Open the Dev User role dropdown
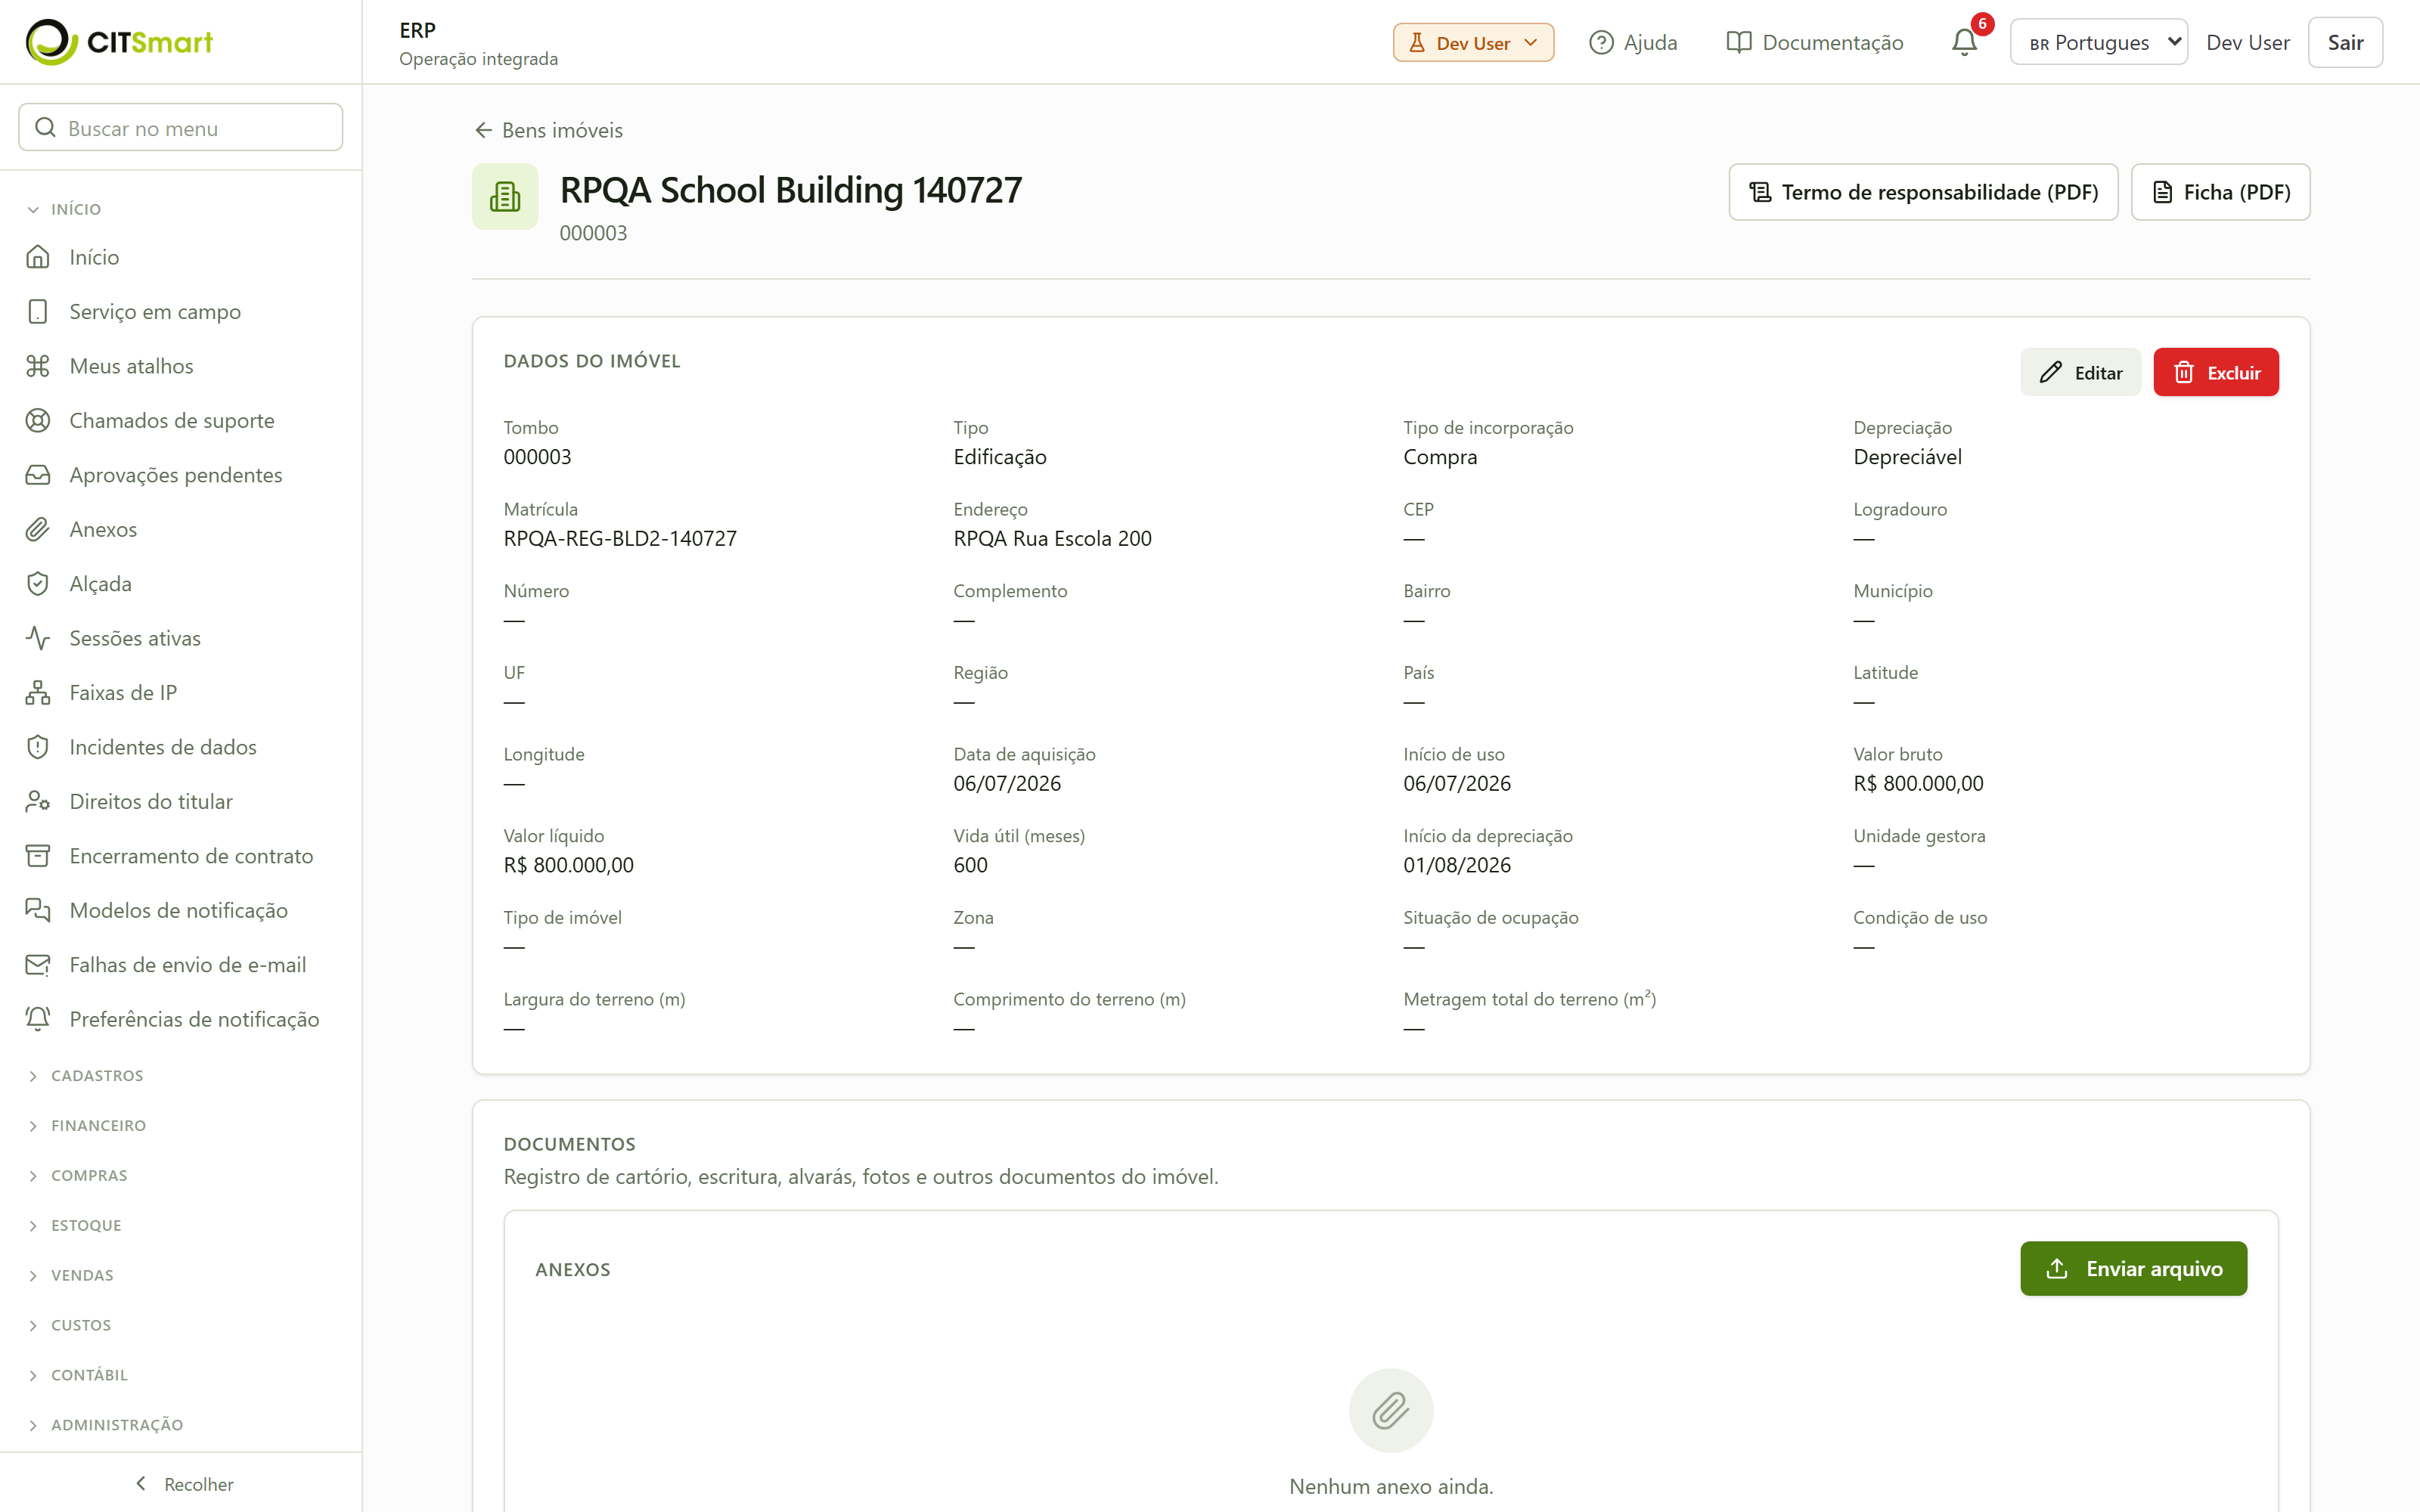The width and height of the screenshot is (2420, 1512). 1473,42
